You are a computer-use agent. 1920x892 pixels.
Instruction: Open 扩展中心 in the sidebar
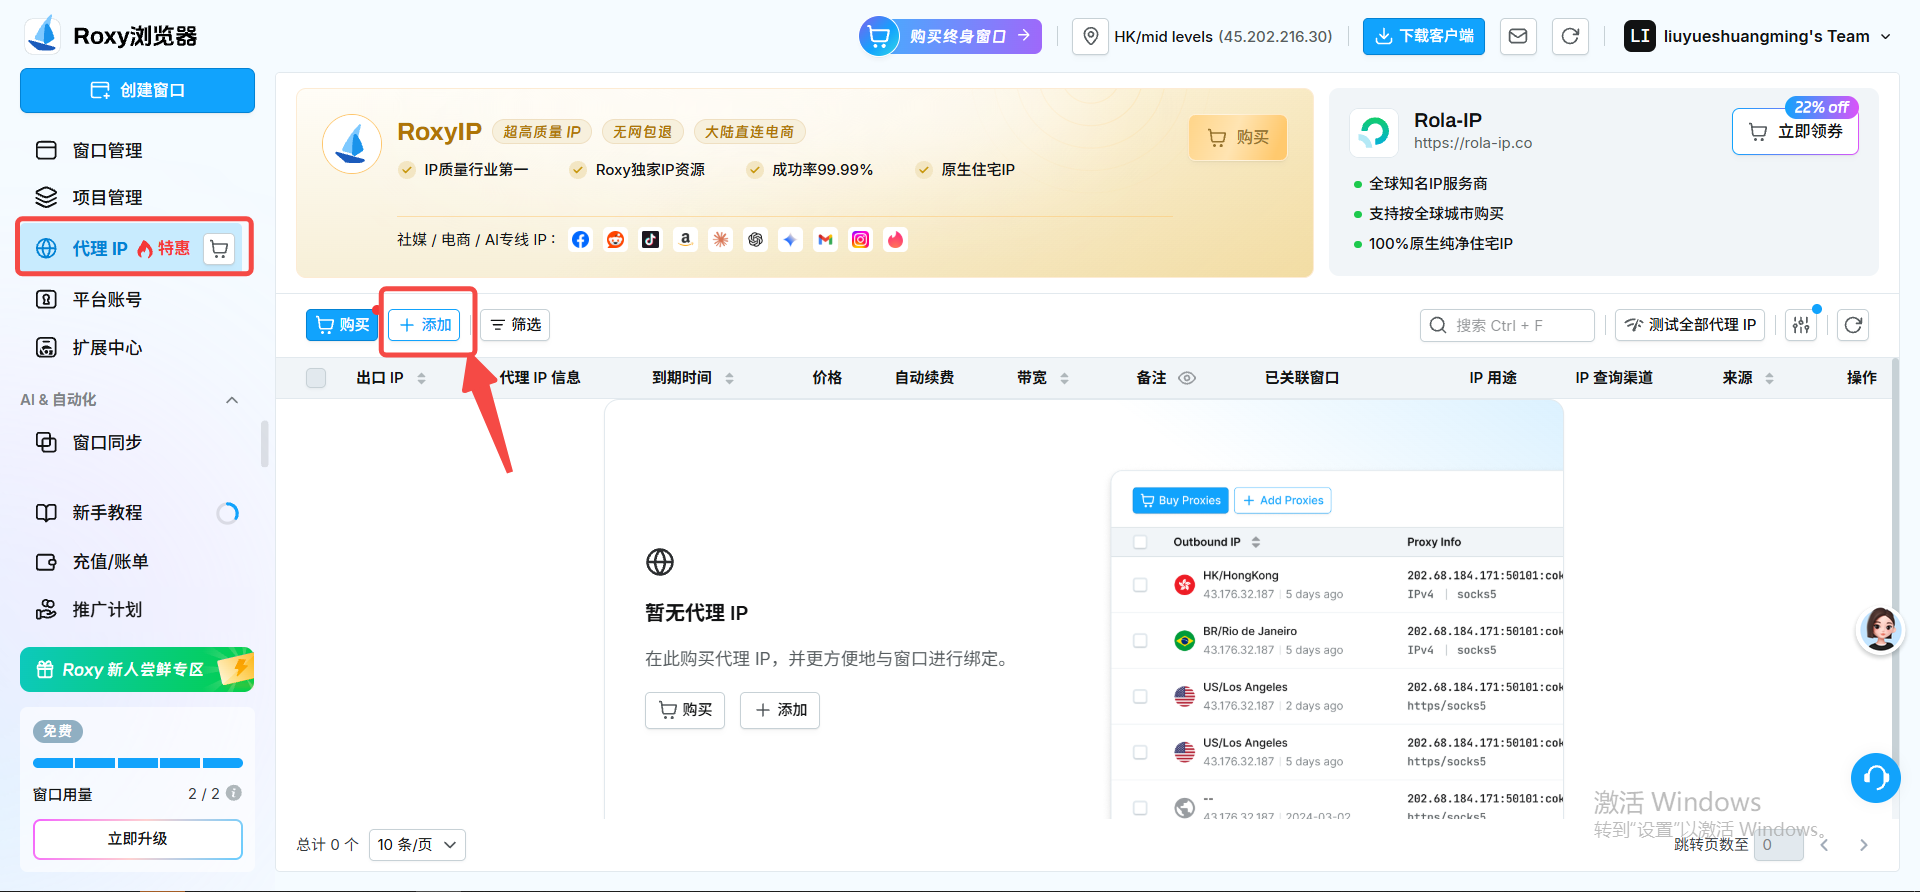click(x=137, y=347)
